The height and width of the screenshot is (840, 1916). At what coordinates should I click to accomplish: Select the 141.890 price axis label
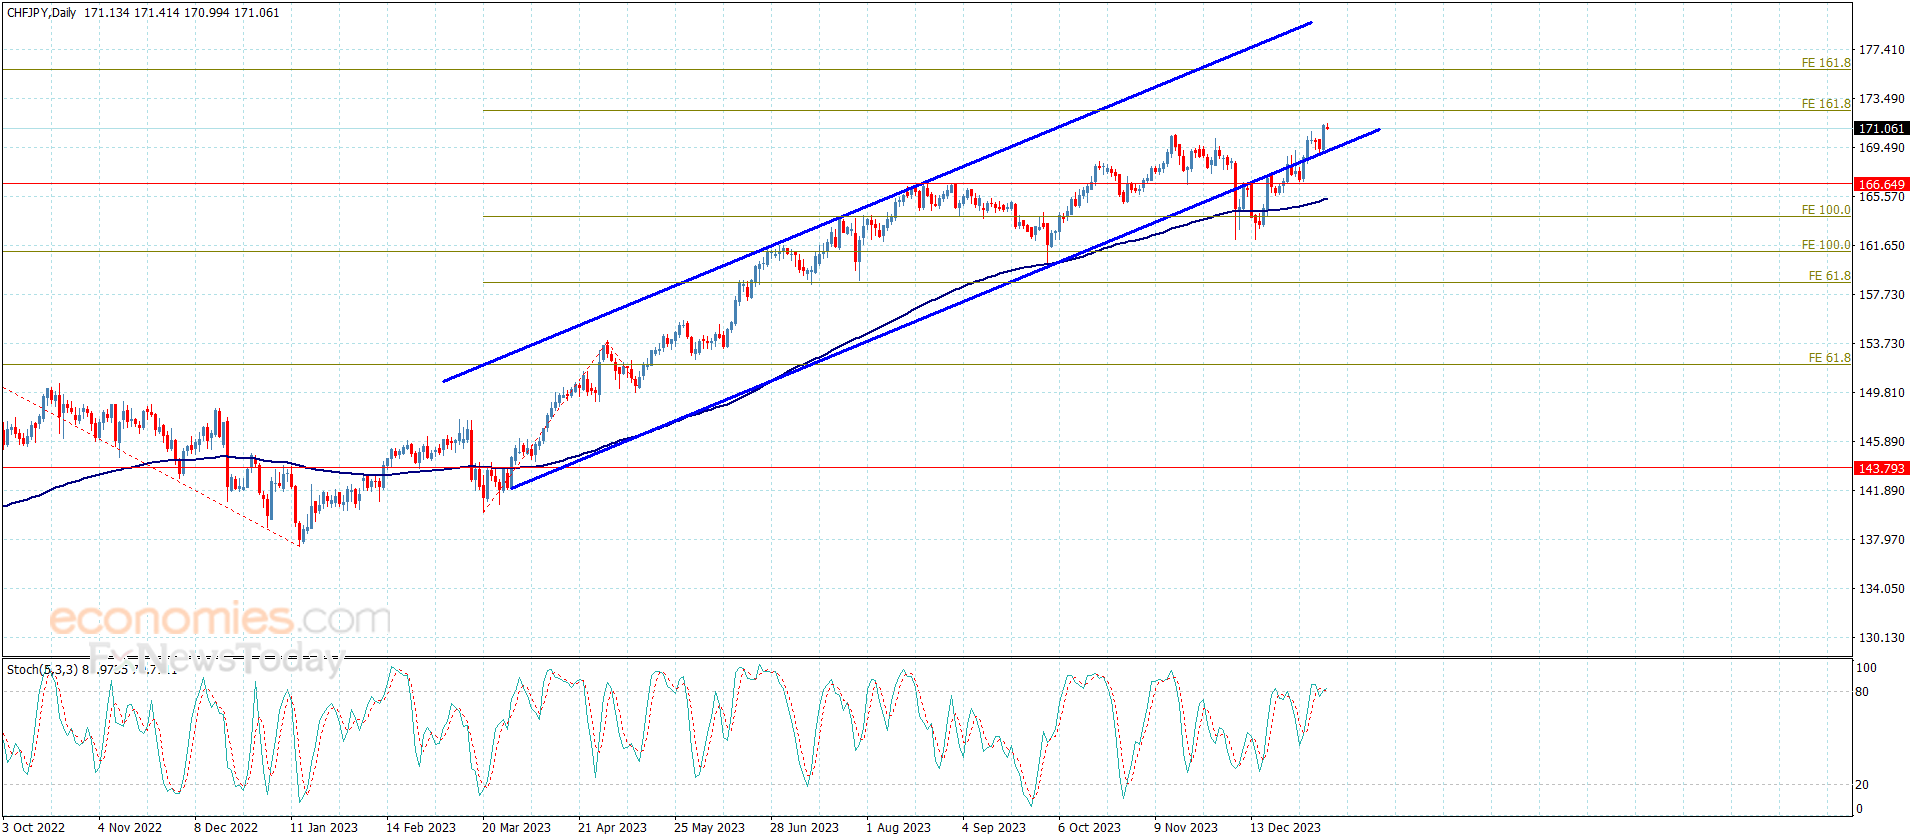click(x=1881, y=491)
